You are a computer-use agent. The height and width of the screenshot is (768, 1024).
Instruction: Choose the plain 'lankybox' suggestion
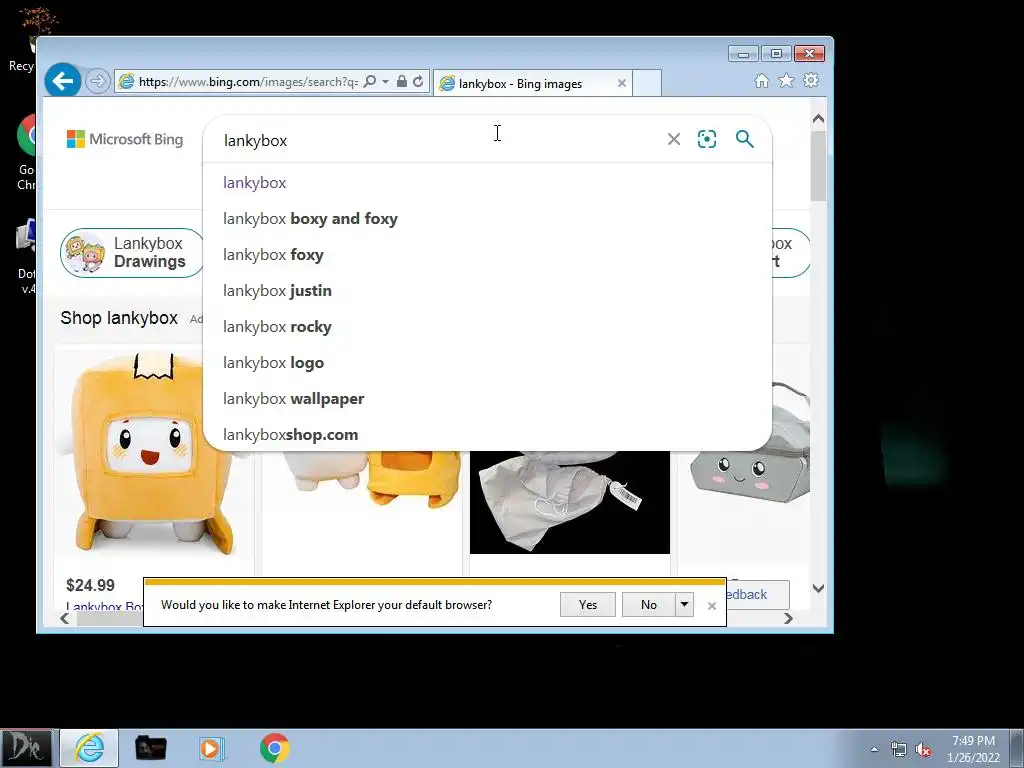(x=487, y=183)
